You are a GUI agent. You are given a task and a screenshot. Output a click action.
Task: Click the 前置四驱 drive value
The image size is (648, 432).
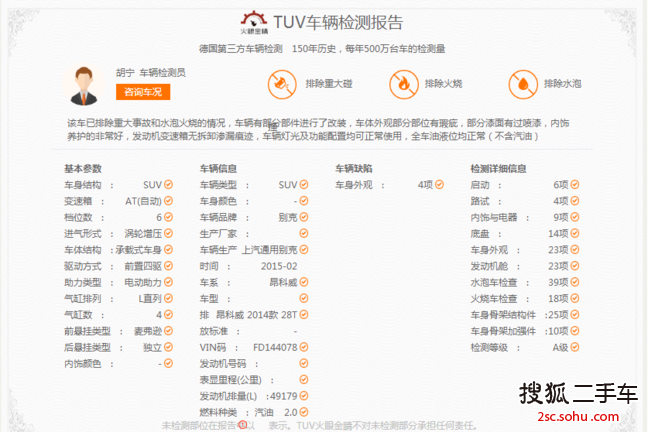143,266
